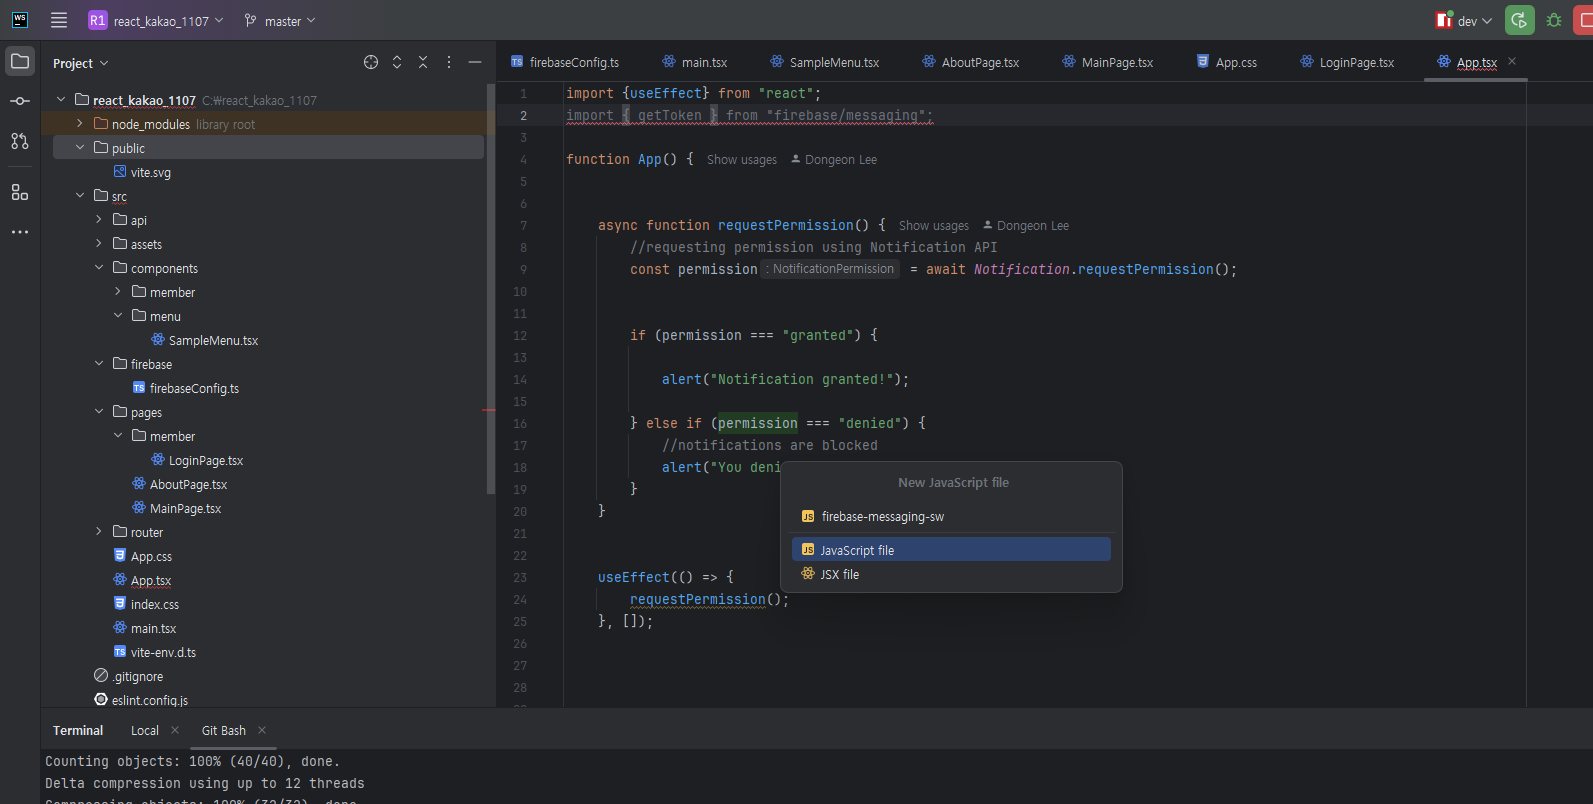The image size is (1593, 804).
Task: Open LoginPage.tsx in the project tree
Action: point(206,461)
